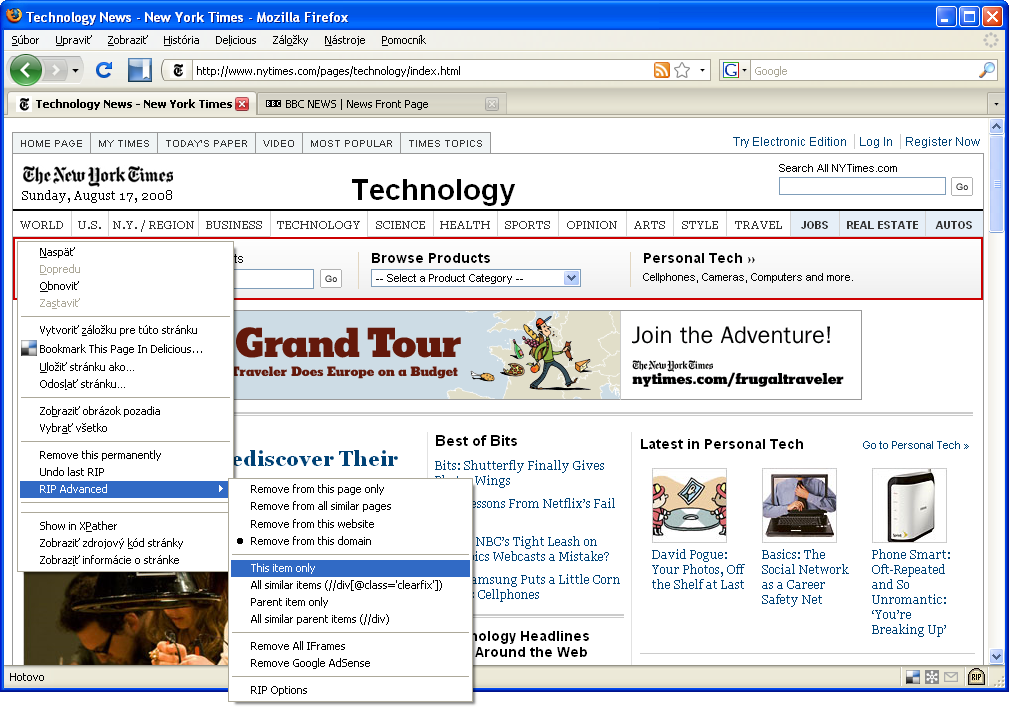
Task: Click the Forward arrow button
Action: tap(56, 70)
